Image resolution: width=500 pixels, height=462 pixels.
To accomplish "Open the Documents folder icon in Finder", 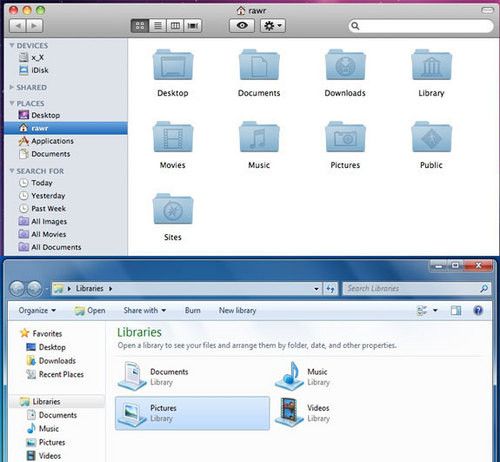I will pyautogui.click(x=259, y=65).
